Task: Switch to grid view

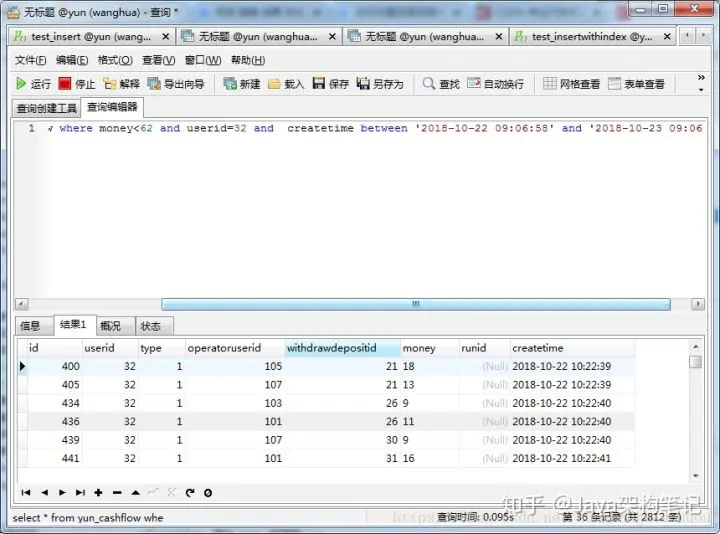Action: click(571, 84)
